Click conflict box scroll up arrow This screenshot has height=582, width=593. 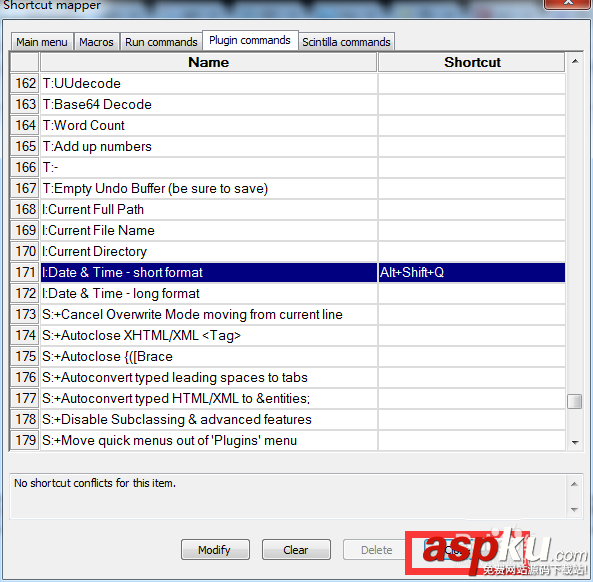coord(574,484)
